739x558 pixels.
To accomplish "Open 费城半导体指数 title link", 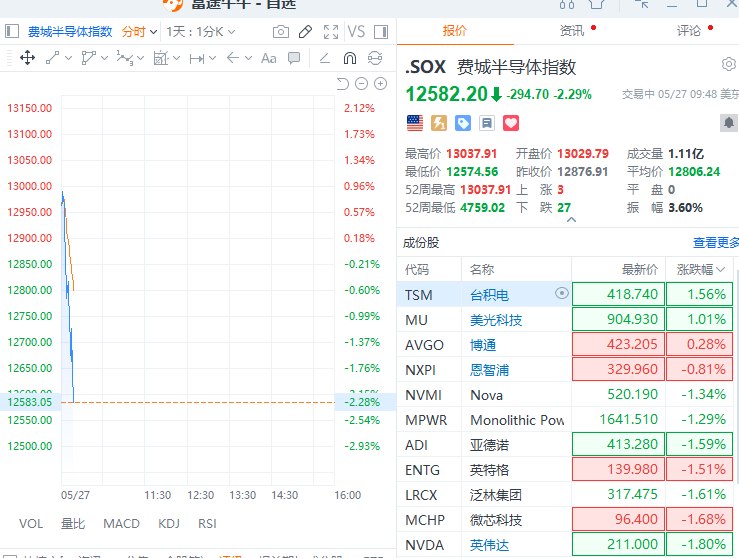I will [70, 32].
